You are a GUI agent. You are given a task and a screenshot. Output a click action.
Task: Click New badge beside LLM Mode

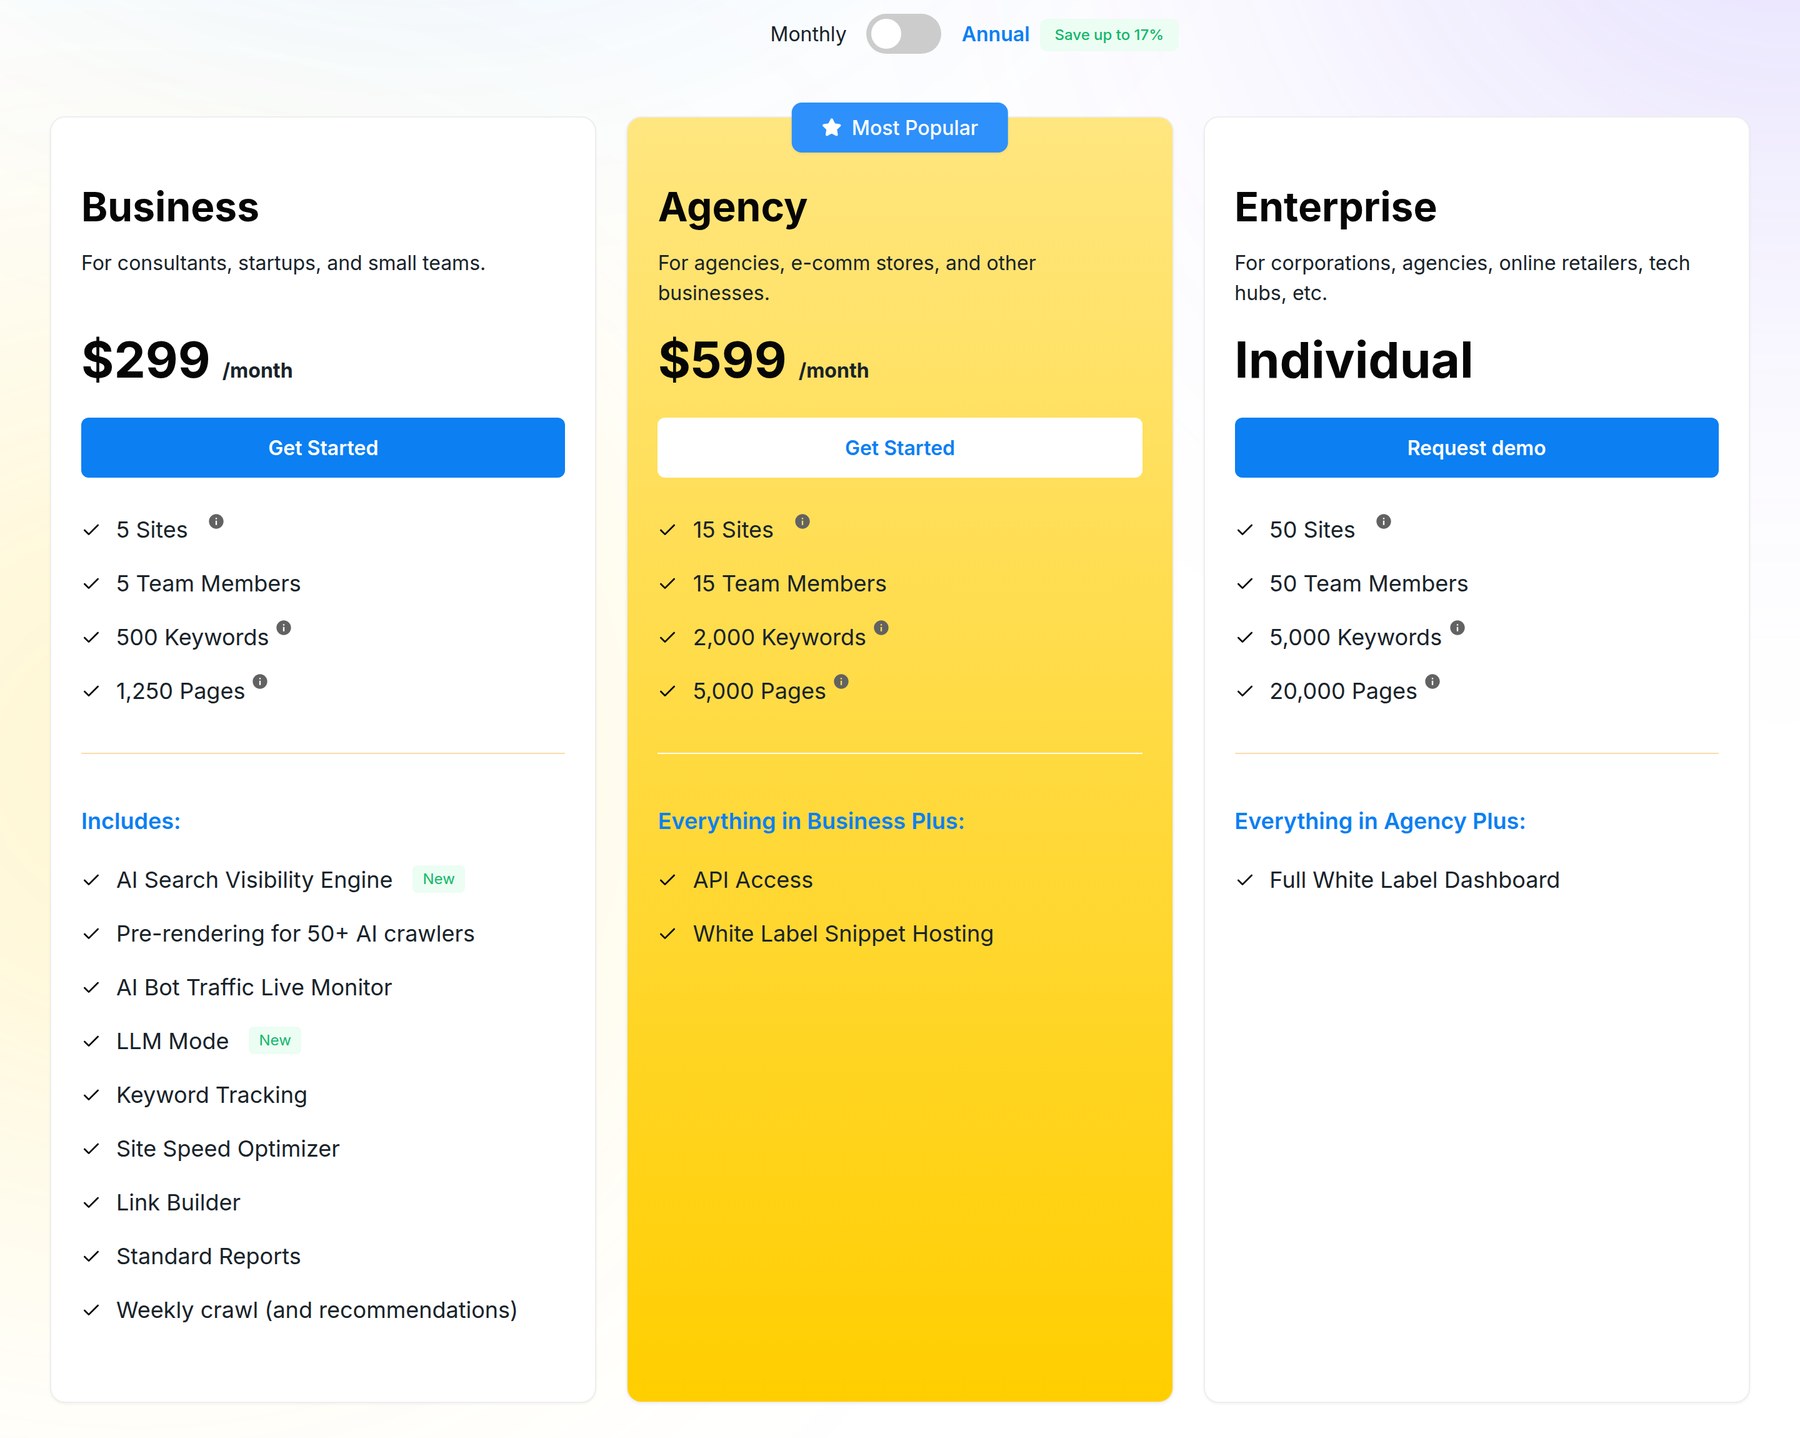coord(275,1040)
